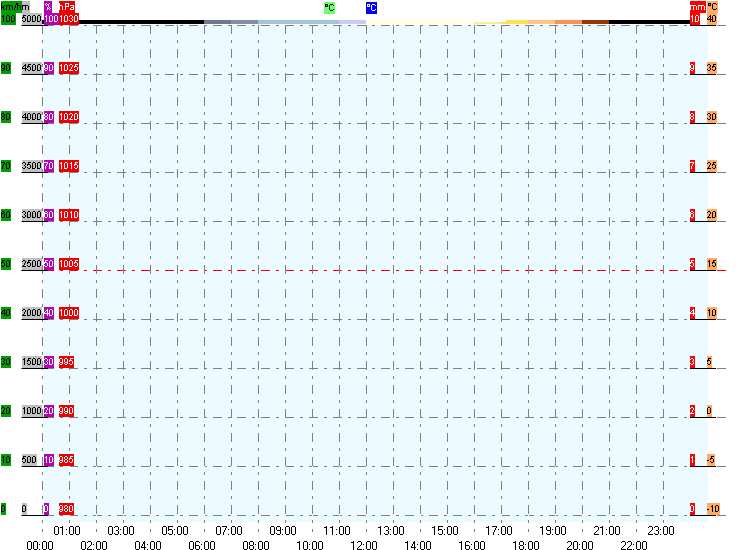
Task: Click the 990 hPa scale label
Action: [x=66, y=411]
